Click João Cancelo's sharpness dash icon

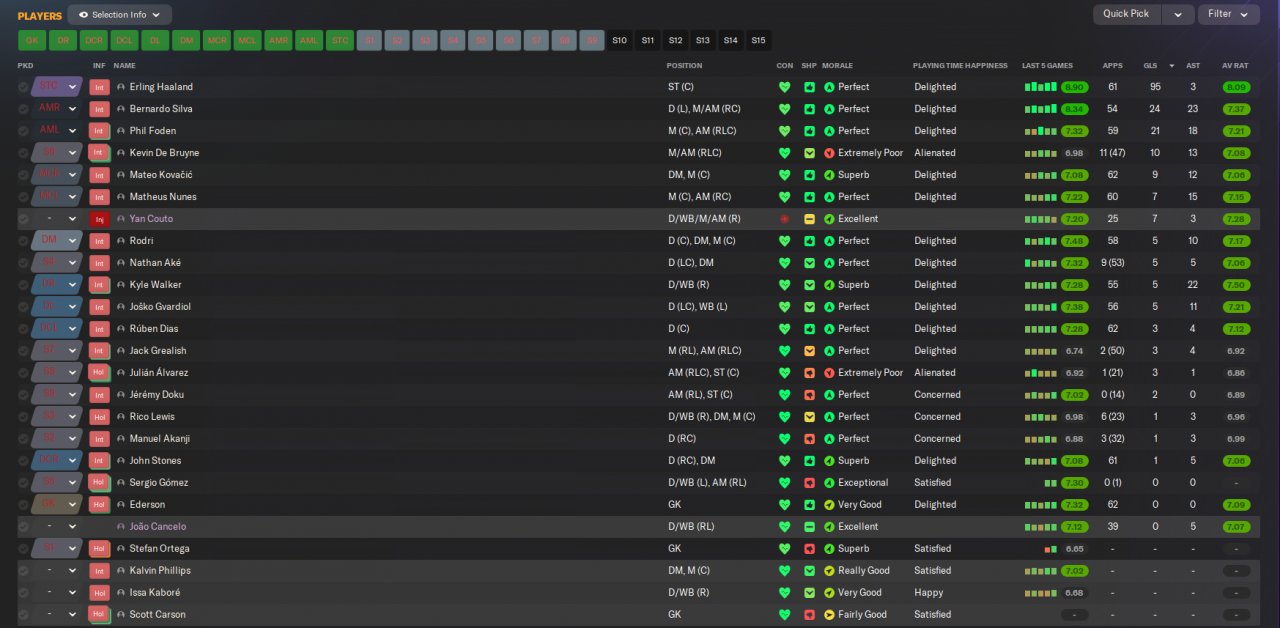pos(809,527)
